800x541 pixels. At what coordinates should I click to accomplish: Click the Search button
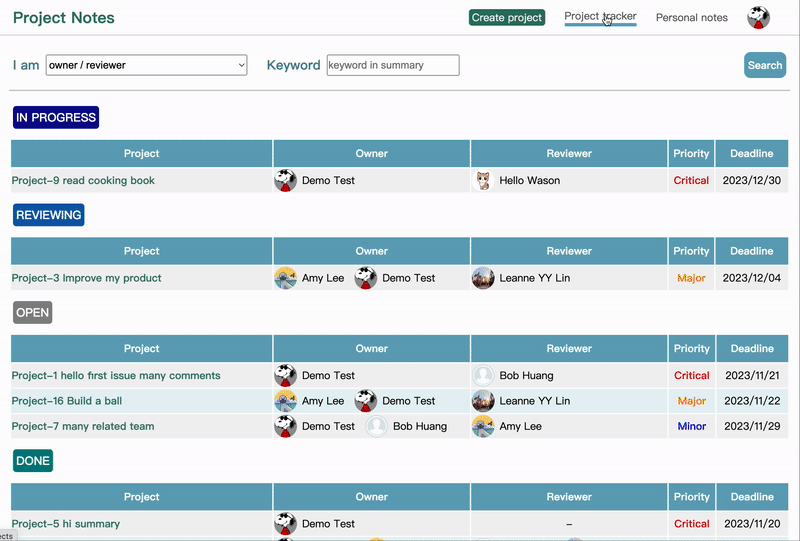pyautogui.click(x=765, y=65)
